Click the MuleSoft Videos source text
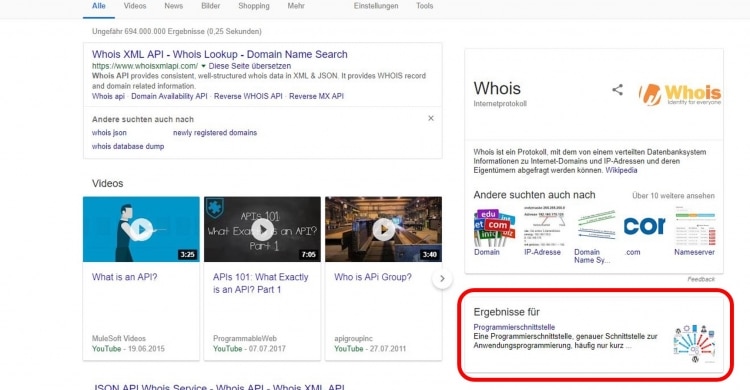This screenshot has height=390, width=750. pos(119,338)
